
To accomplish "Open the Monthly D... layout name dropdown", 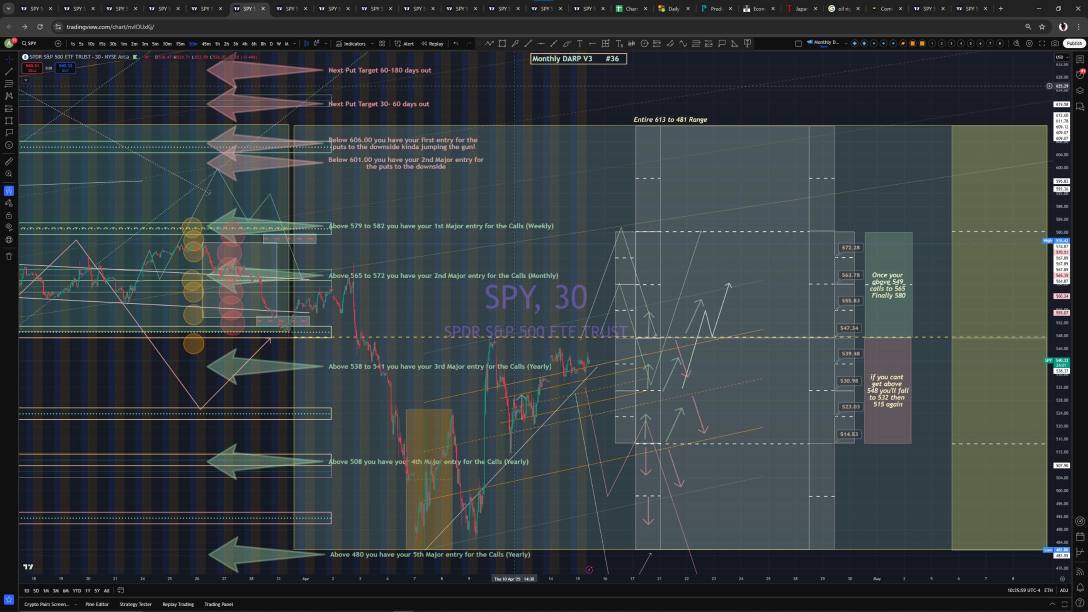I will click(823, 43).
